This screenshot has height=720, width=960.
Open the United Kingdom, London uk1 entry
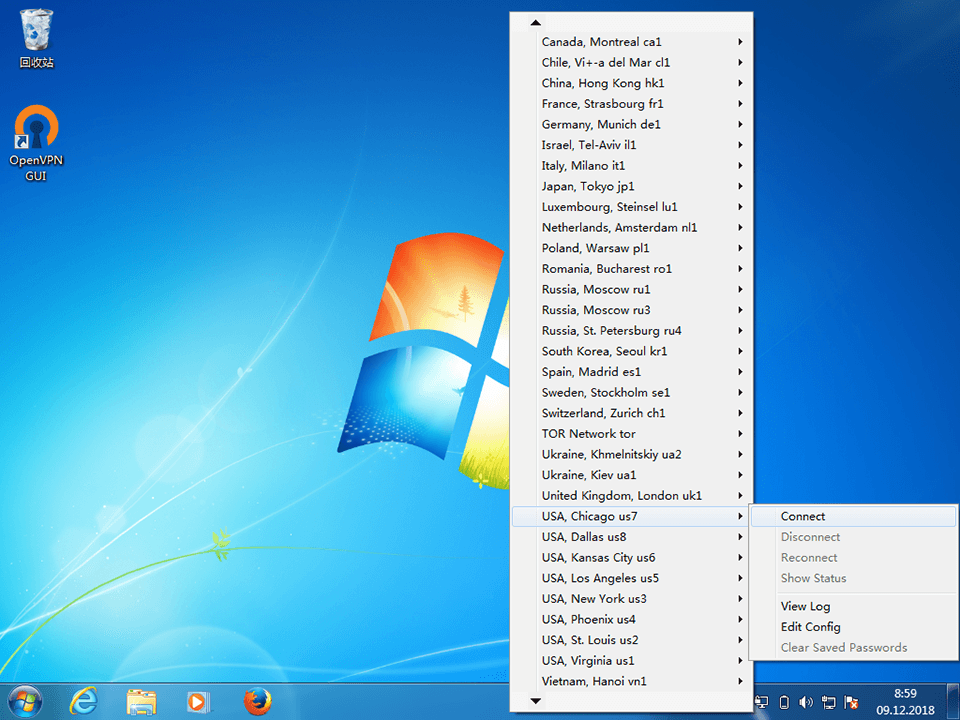coord(631,495)
